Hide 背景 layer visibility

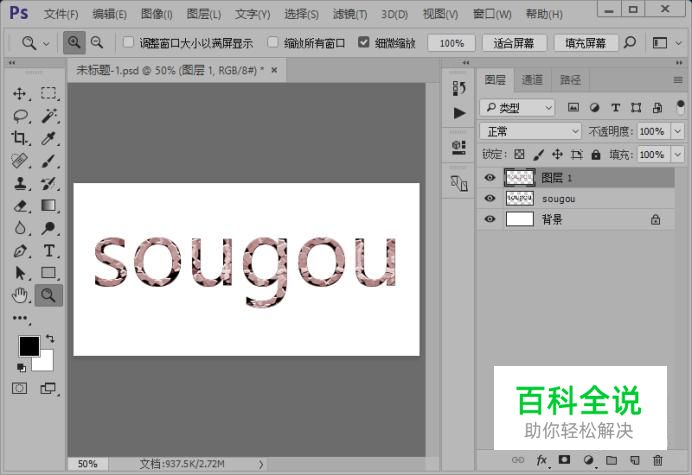pos(489,219)
